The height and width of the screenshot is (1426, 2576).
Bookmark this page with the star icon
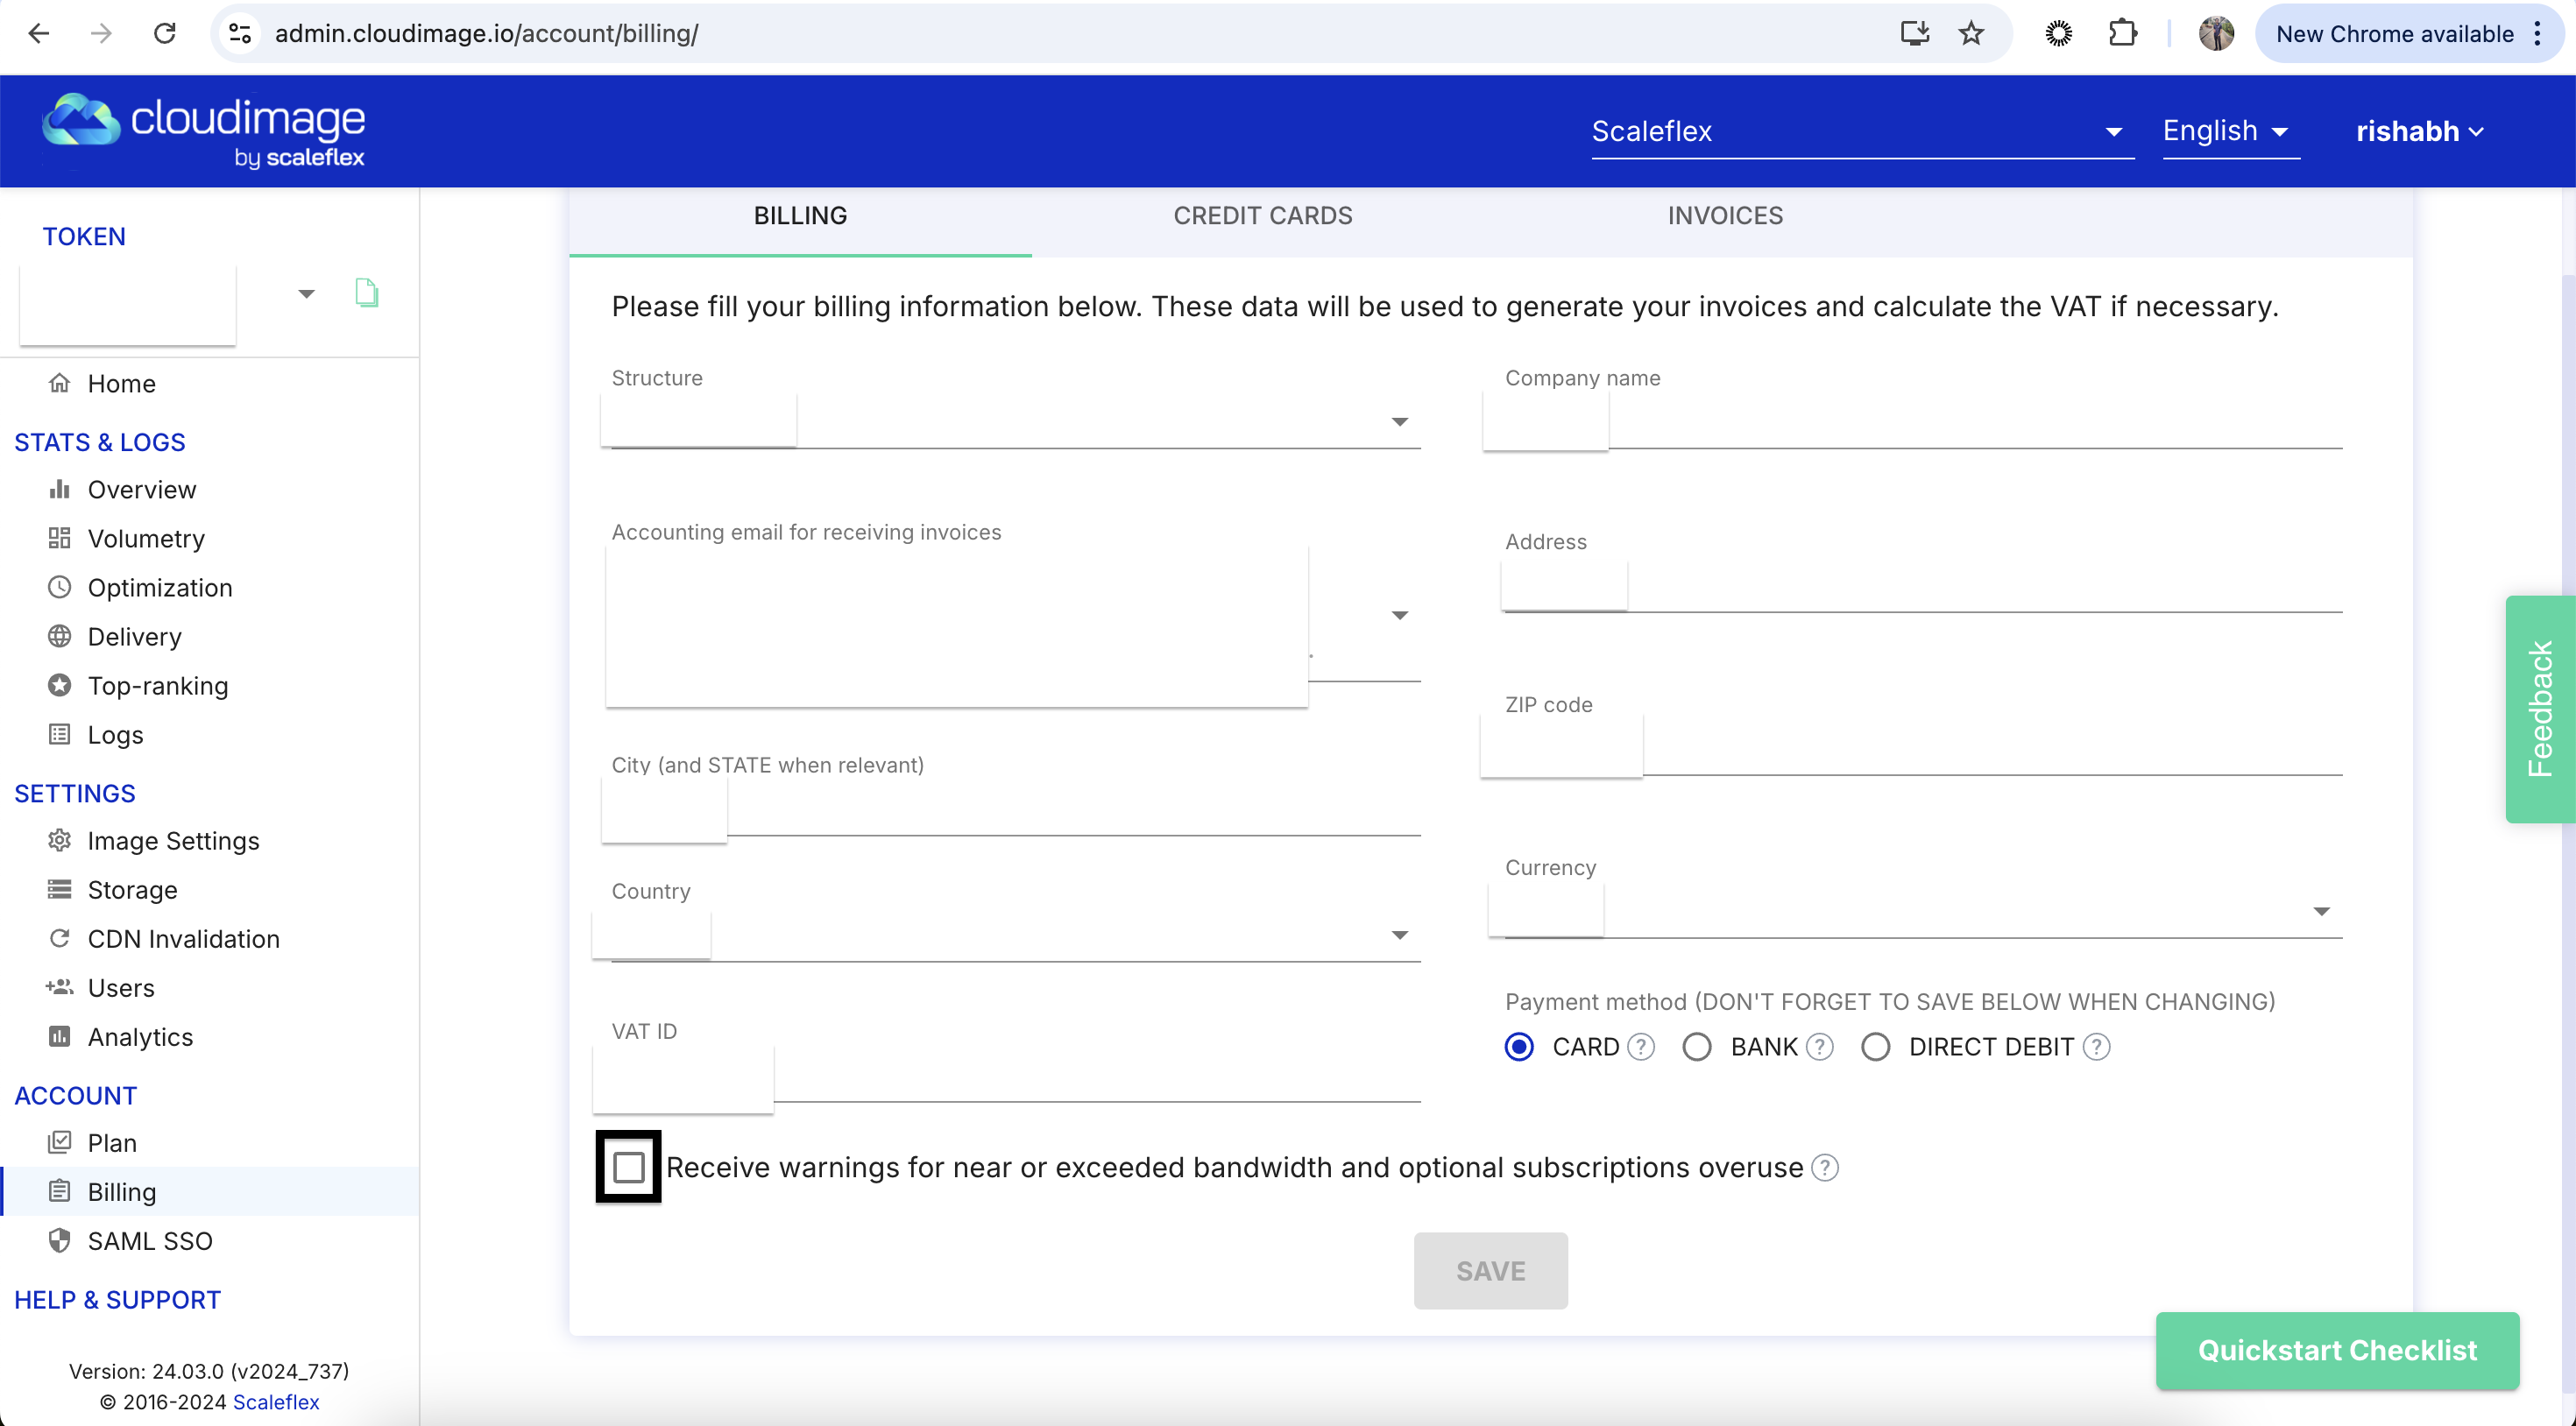1970,34
